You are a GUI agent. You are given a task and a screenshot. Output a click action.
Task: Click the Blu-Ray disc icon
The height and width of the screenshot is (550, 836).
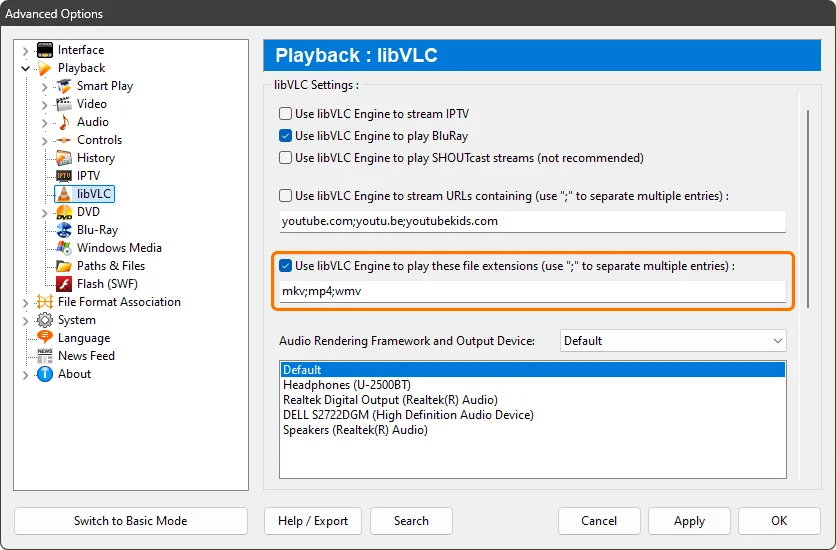[x=64, y=230]
